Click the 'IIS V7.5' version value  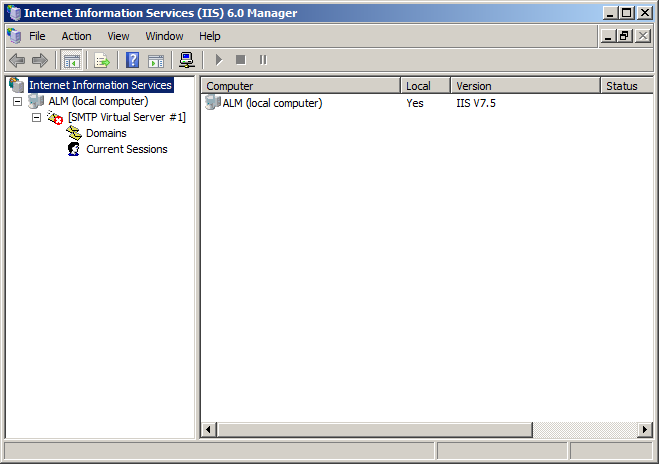[x=476, y=103]
